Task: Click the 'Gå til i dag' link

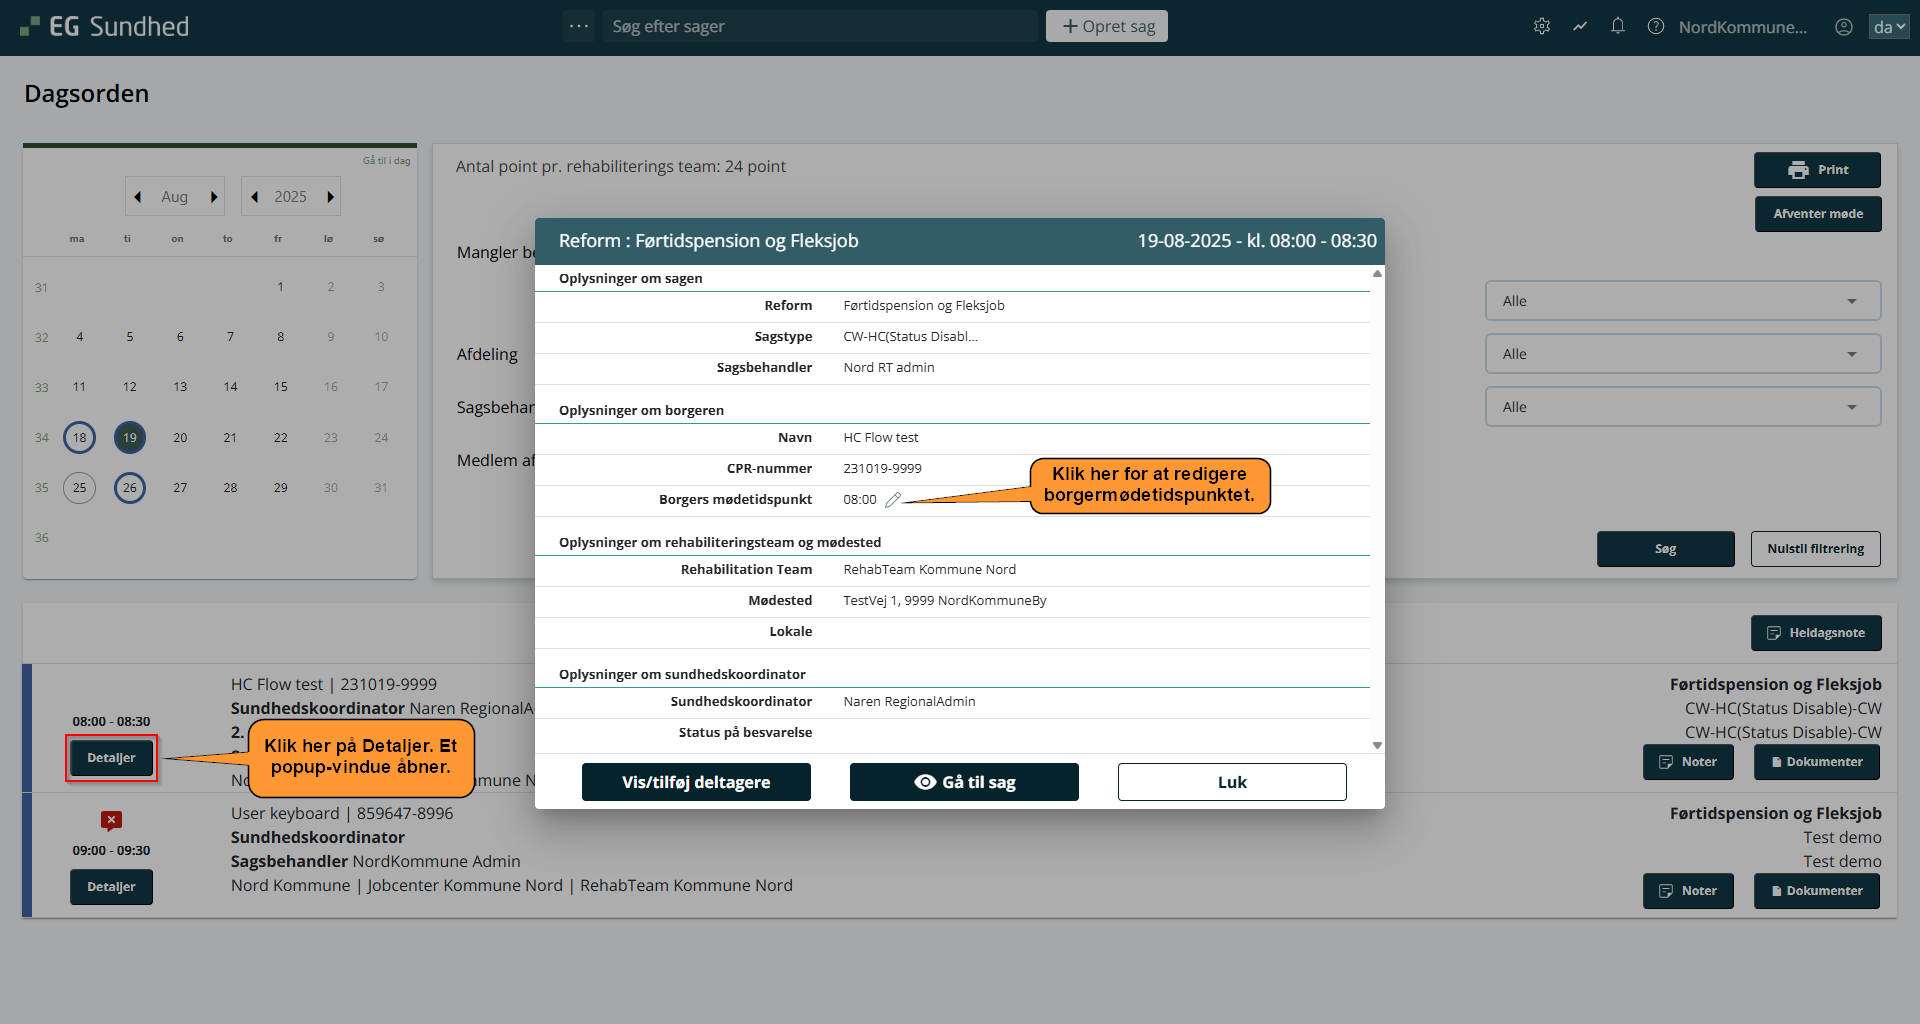Action: pyautogui.click(x=386, y=161)
